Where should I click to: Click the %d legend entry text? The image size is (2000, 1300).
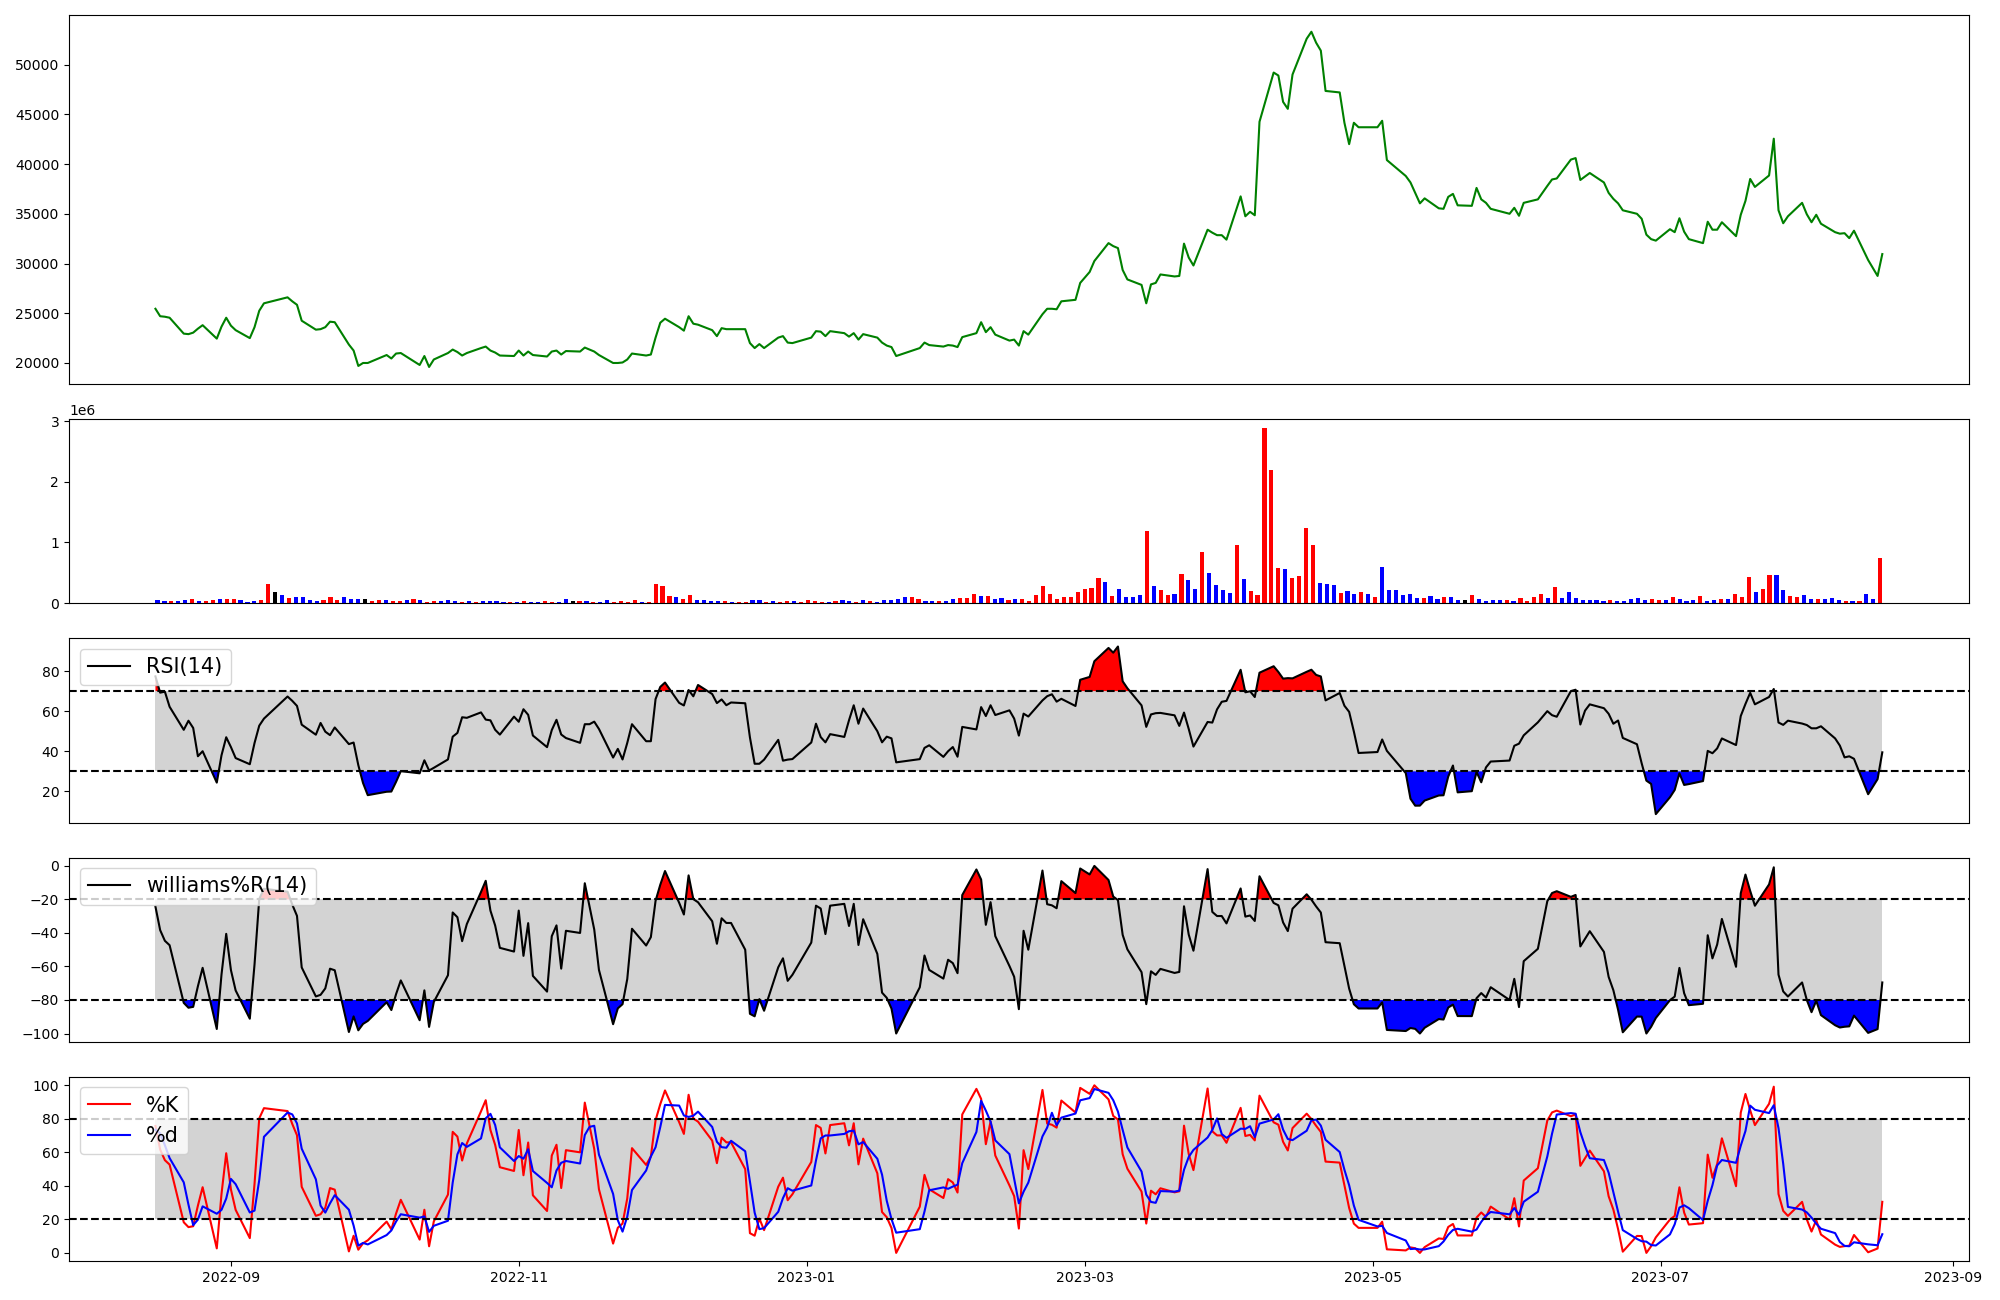click(x=162, y=1134)
